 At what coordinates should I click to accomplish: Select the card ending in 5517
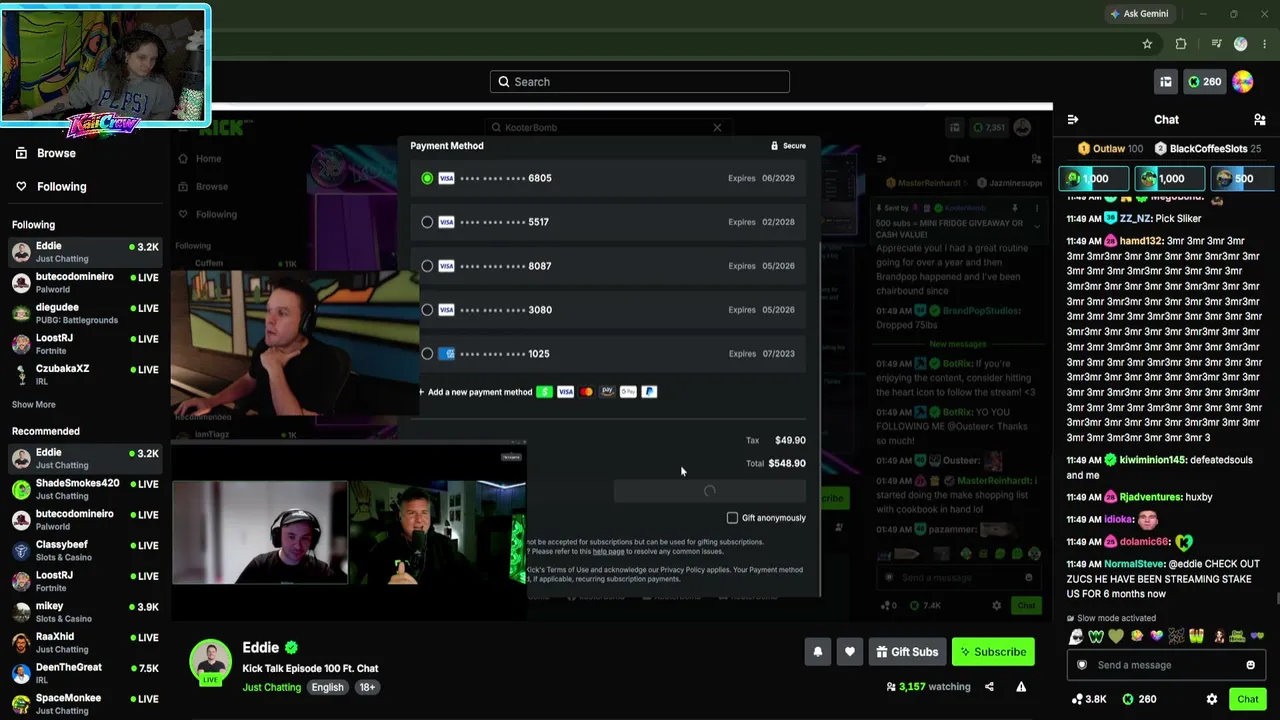point(608,222)
